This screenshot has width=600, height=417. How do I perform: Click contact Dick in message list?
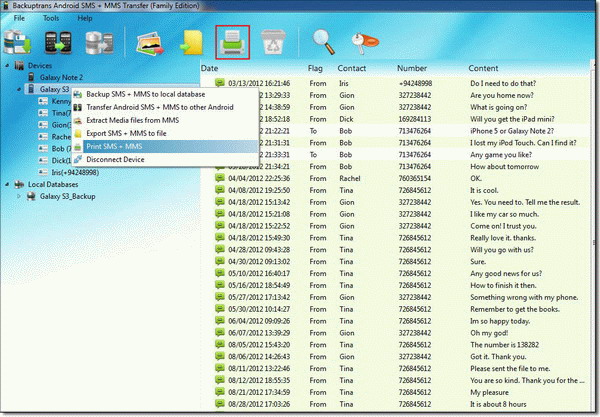click(346, 119)
